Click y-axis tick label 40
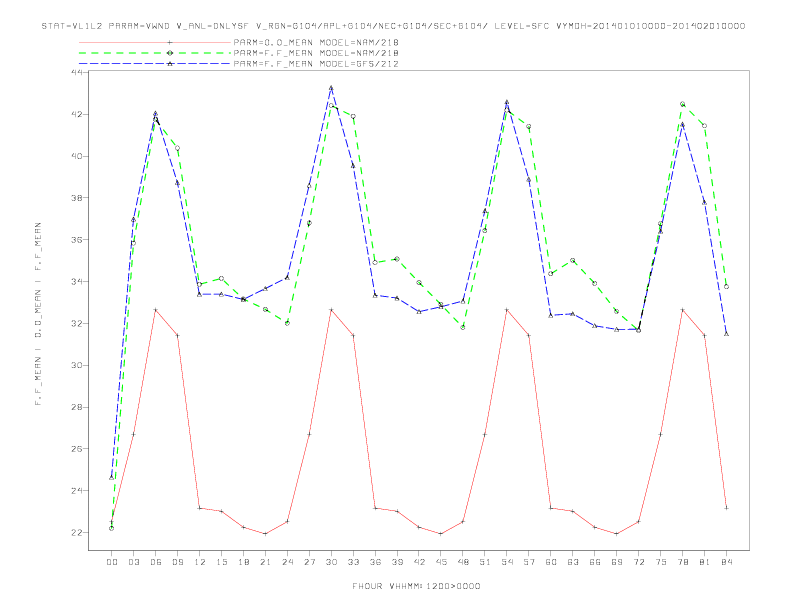The image size is (792, 612). [77, 156]
